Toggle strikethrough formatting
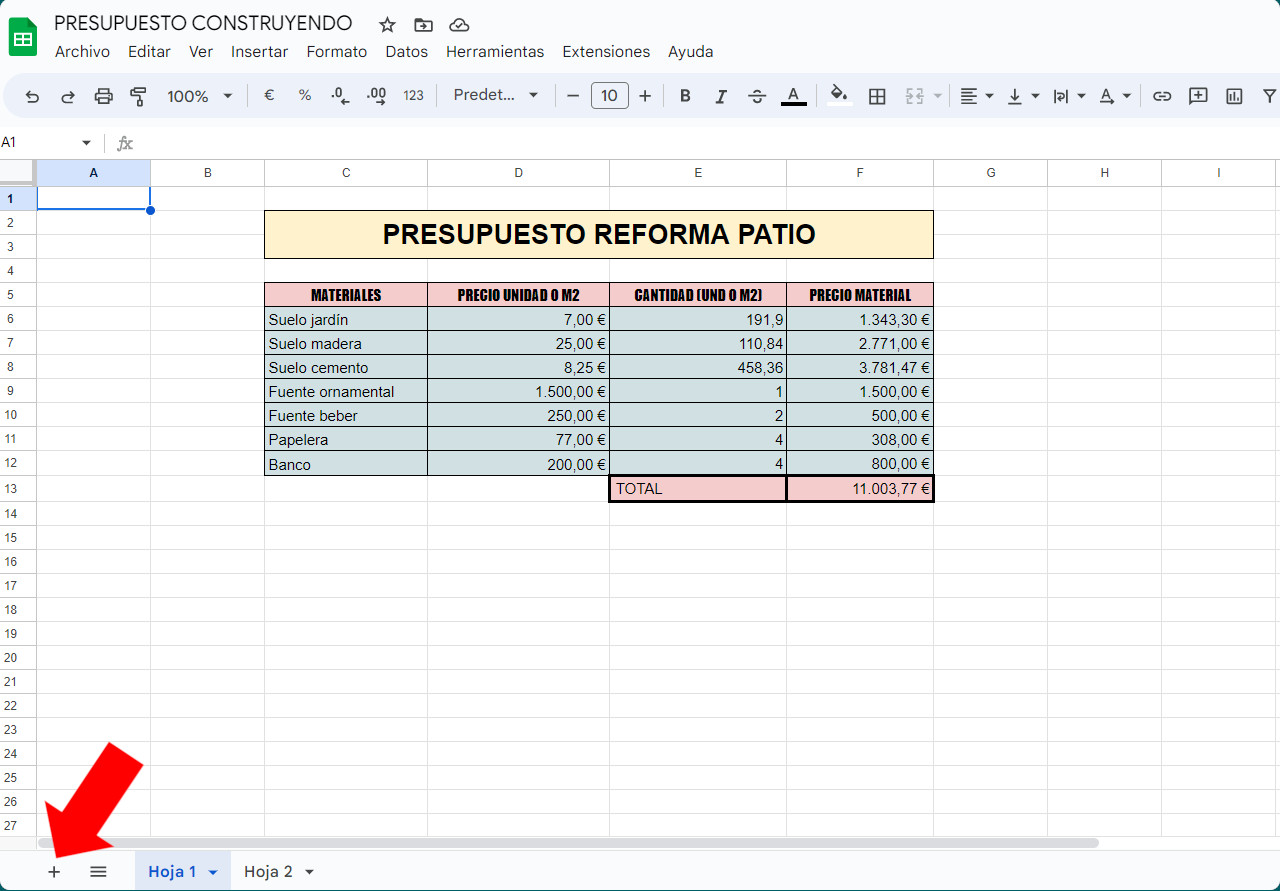This screenshot has width=1280, height=891. [757, 96]
